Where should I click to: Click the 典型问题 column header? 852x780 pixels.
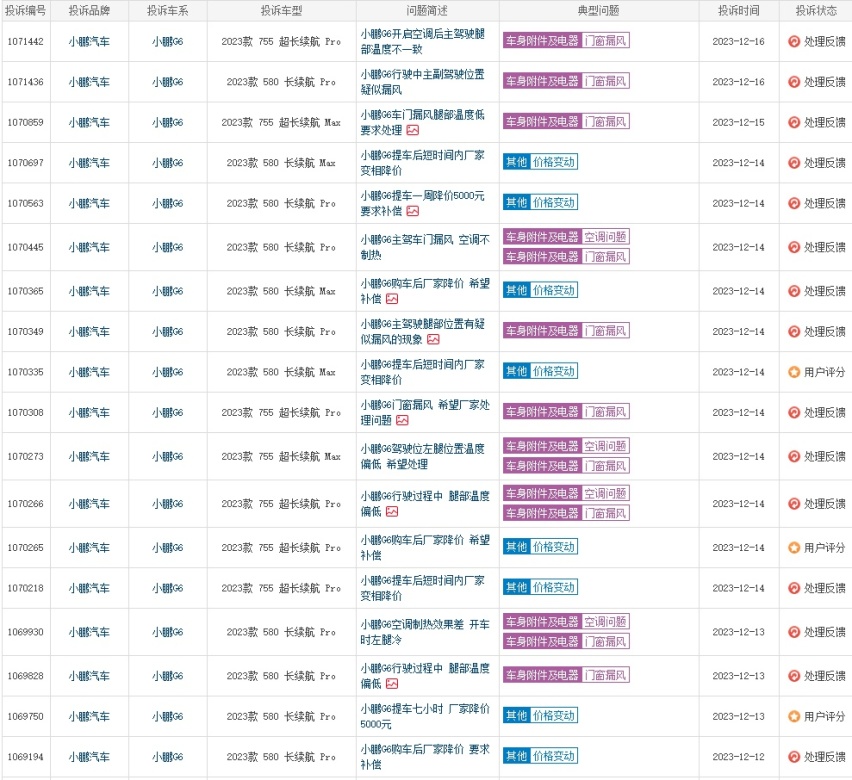pyautogui.click(x=598, y=11)
